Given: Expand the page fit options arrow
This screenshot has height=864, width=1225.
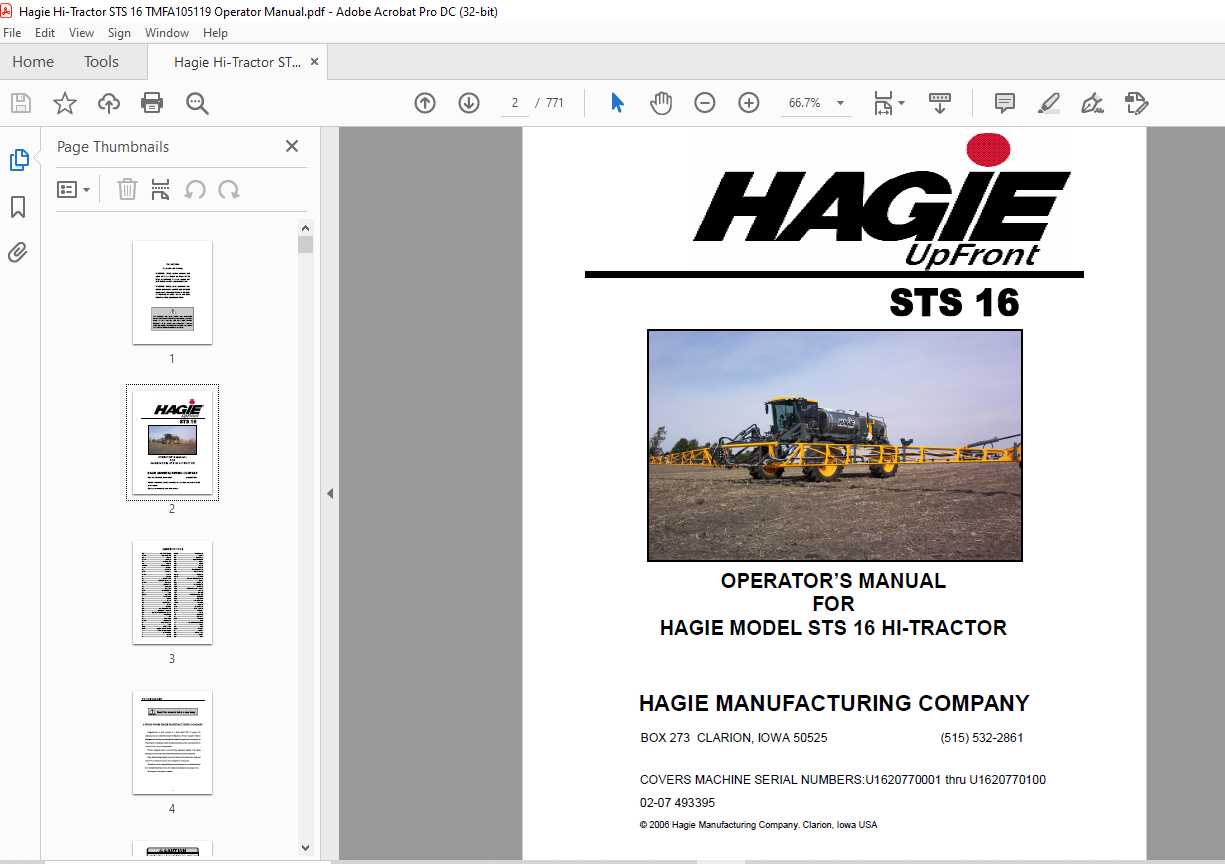Looking at the screenshot, I should point(901,103).
